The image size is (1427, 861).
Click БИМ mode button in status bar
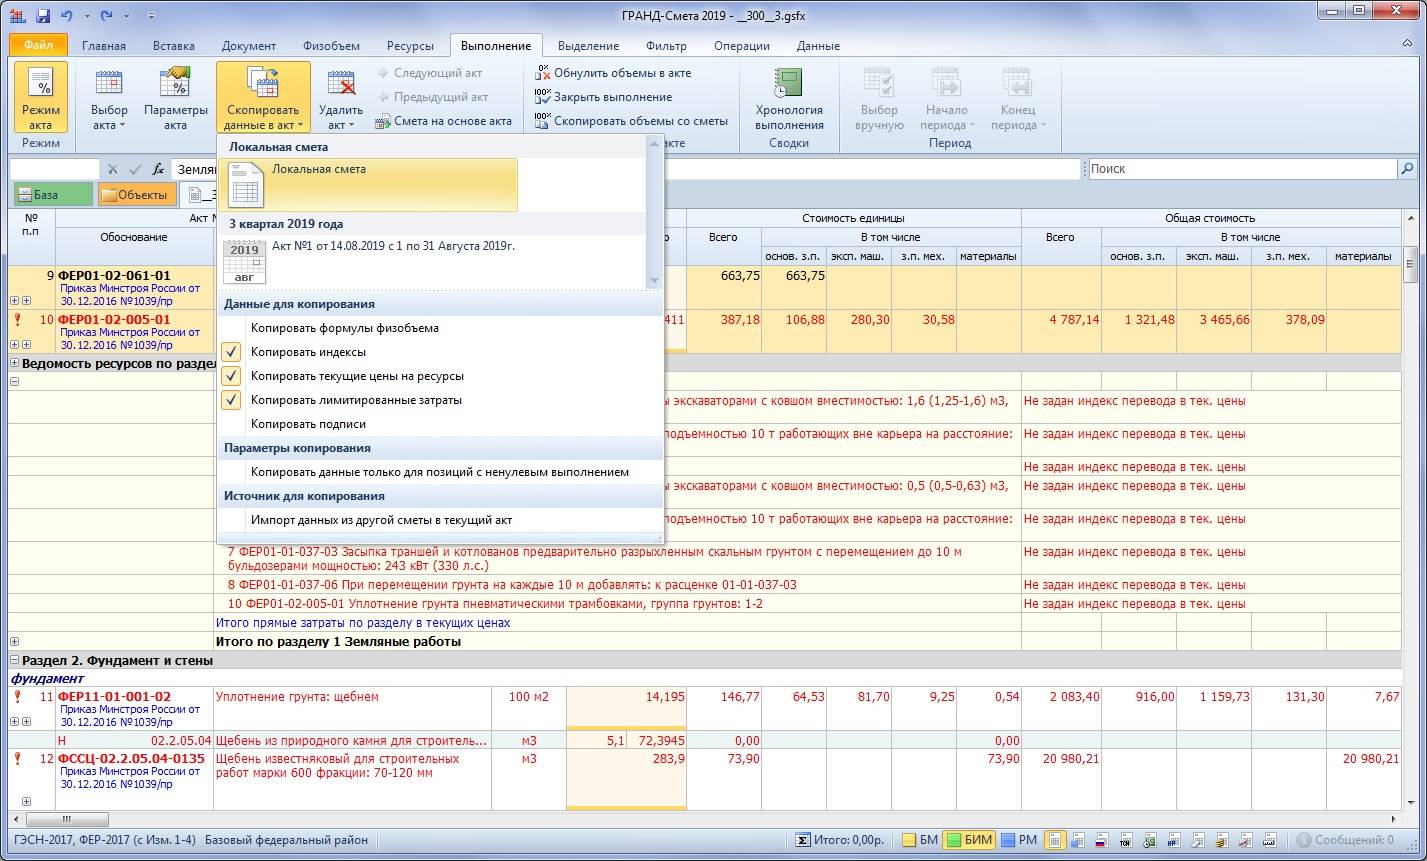tap(969, 840)
